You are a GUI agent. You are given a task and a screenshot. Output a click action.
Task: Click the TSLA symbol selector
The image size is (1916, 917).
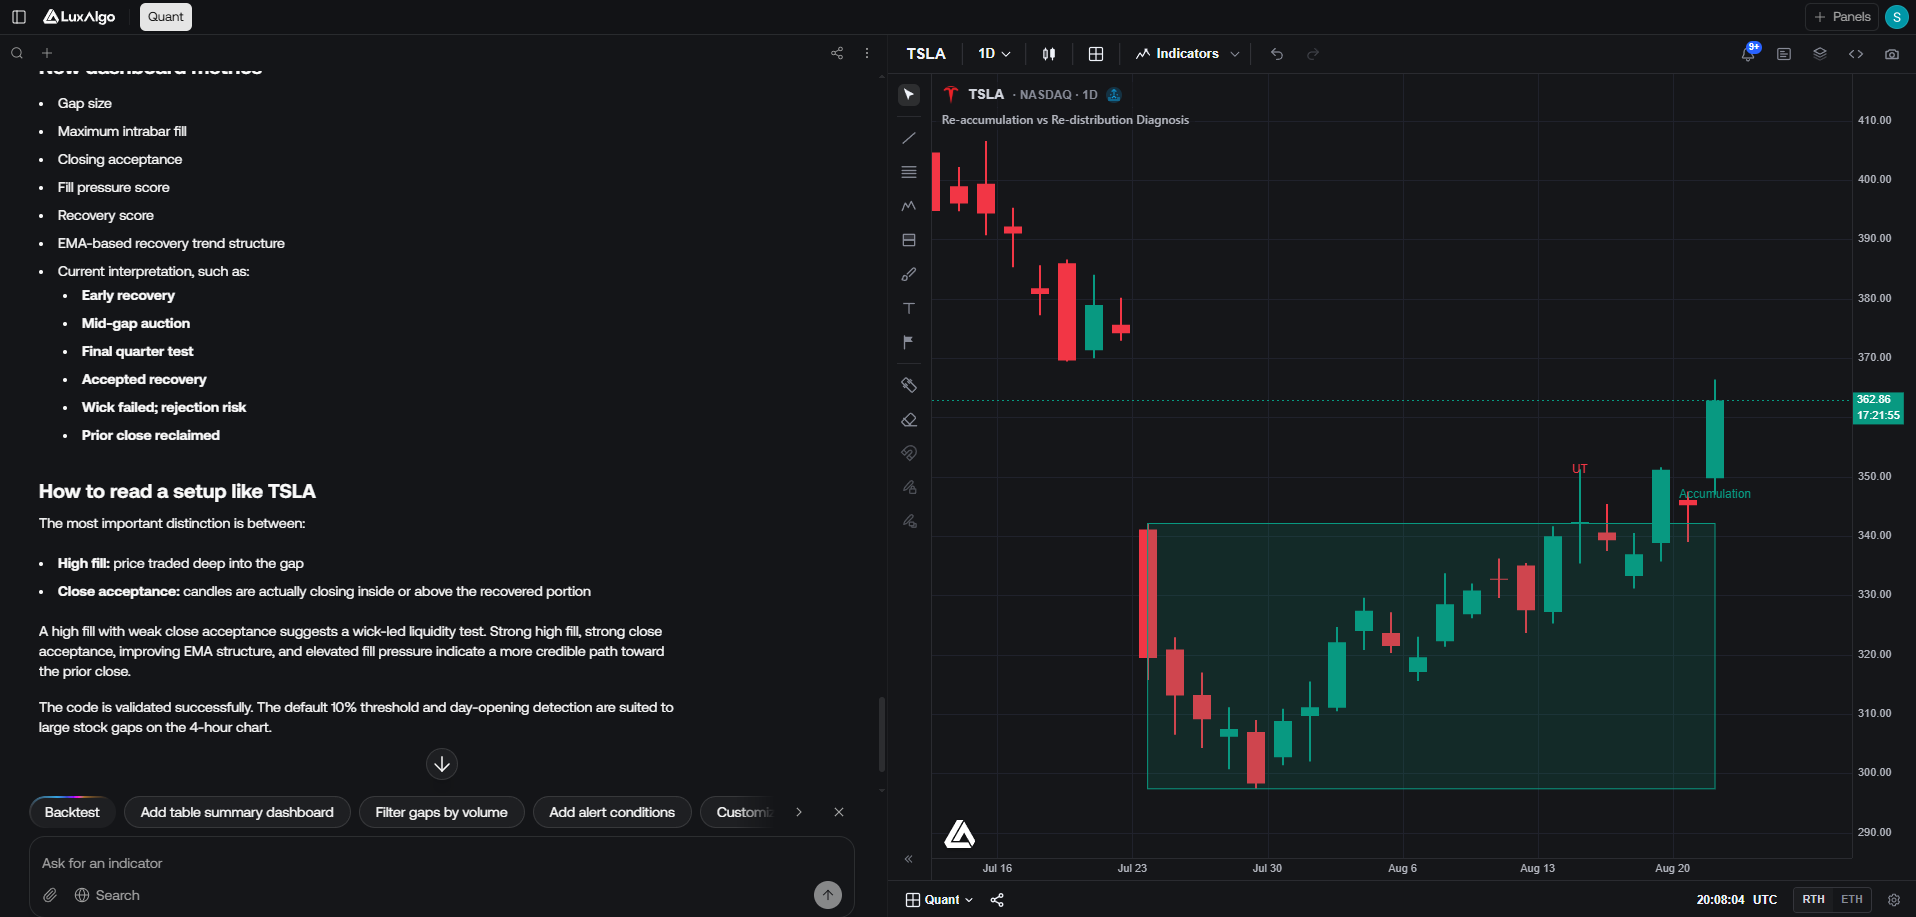point(926,54)
